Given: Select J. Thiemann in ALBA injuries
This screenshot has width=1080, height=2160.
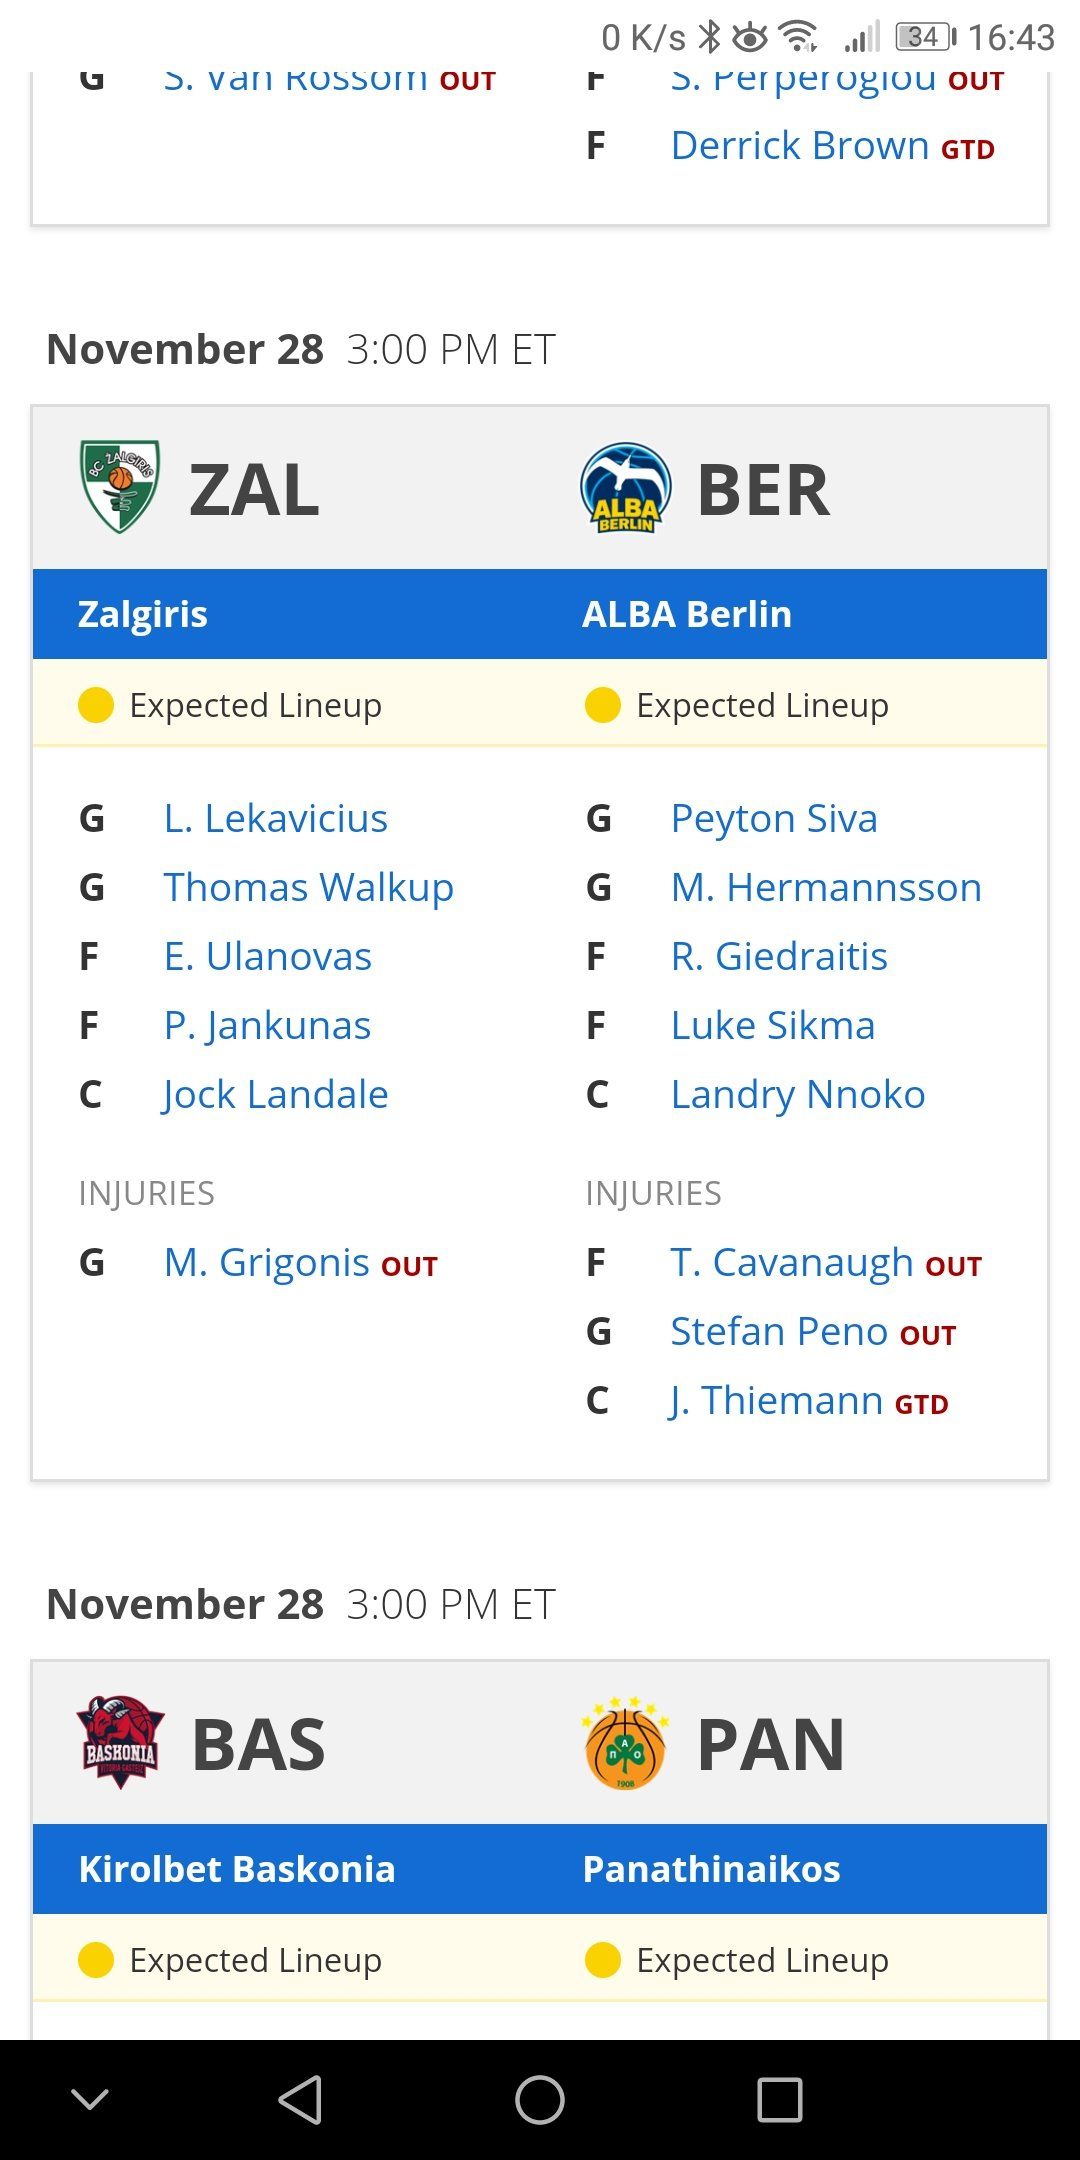Looking at the screenshot, I should point(776,1401).
